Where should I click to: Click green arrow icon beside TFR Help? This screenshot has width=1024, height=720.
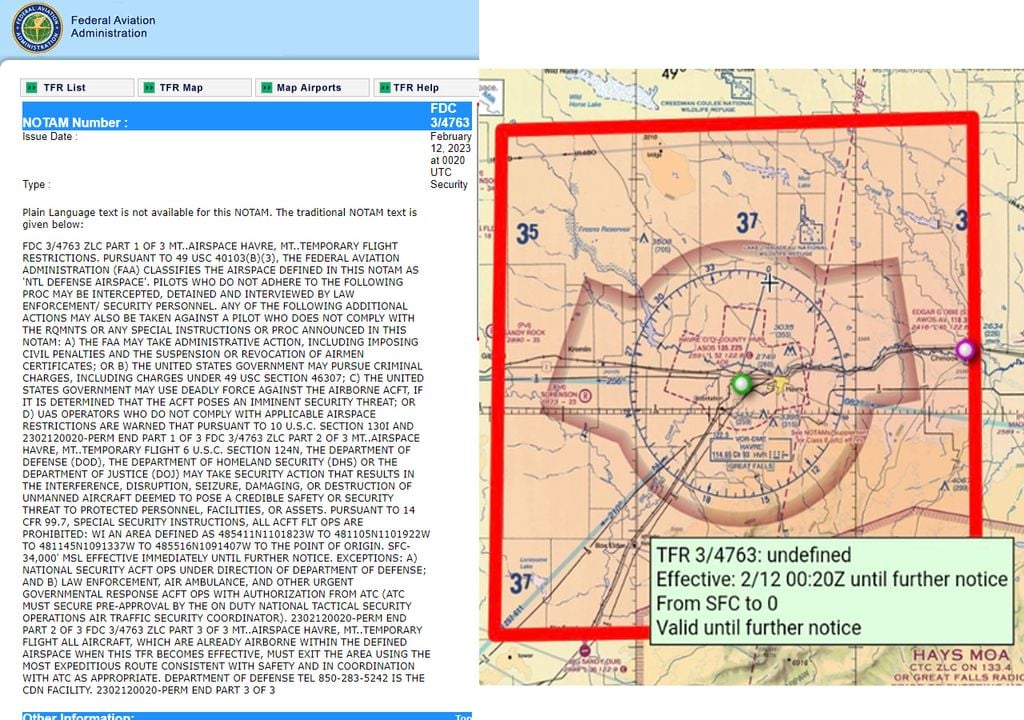383,88
